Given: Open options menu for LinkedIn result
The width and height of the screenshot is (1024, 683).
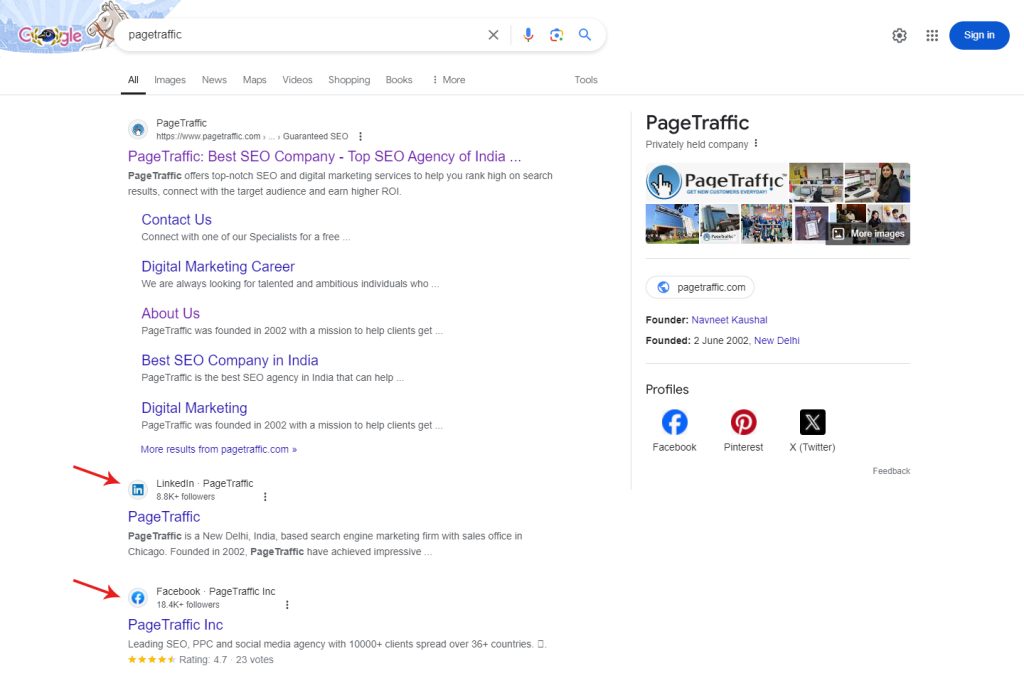Looking at the screenshot, I should pos(265,497).
